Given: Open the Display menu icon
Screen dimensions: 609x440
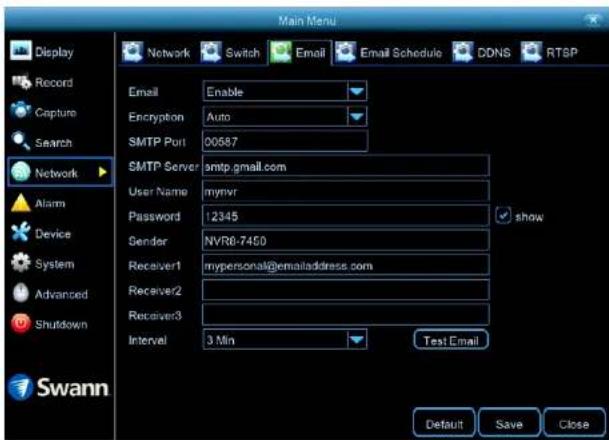Looking at the screenshot, I should point(21,50).
